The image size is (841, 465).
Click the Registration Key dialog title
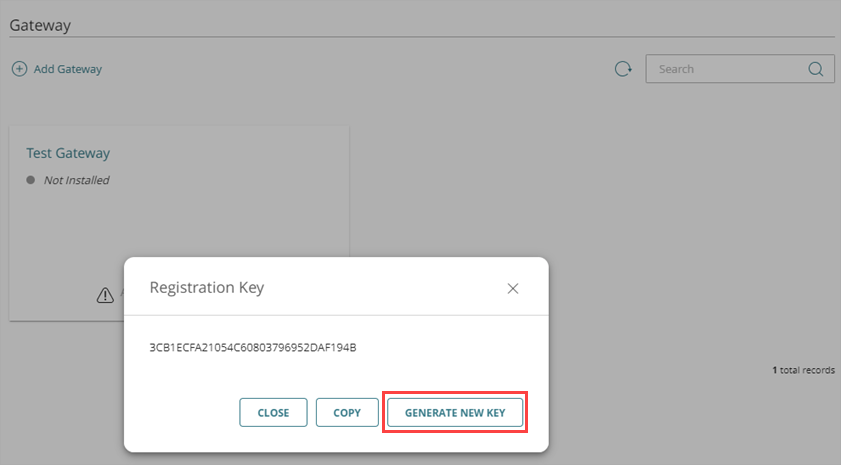207,288
